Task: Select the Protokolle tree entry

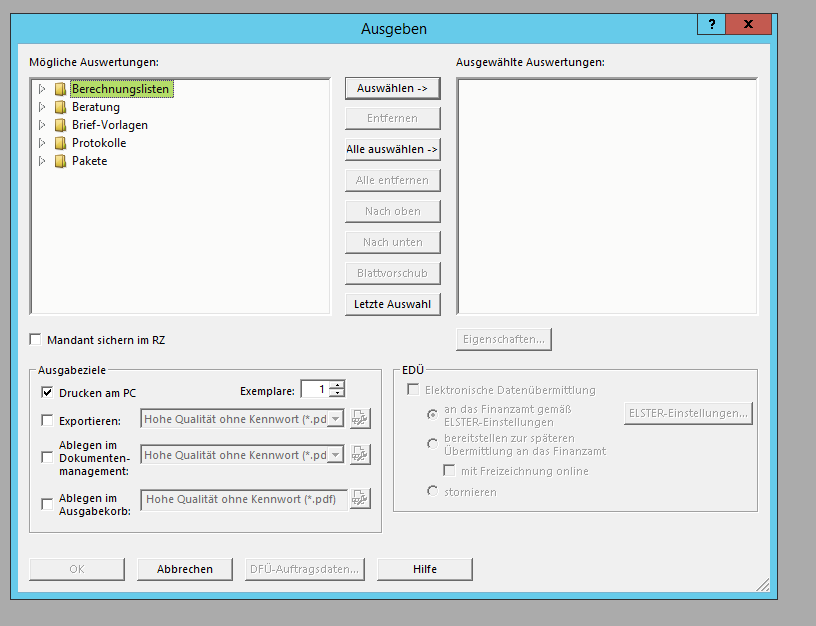Action: point(99,143)
